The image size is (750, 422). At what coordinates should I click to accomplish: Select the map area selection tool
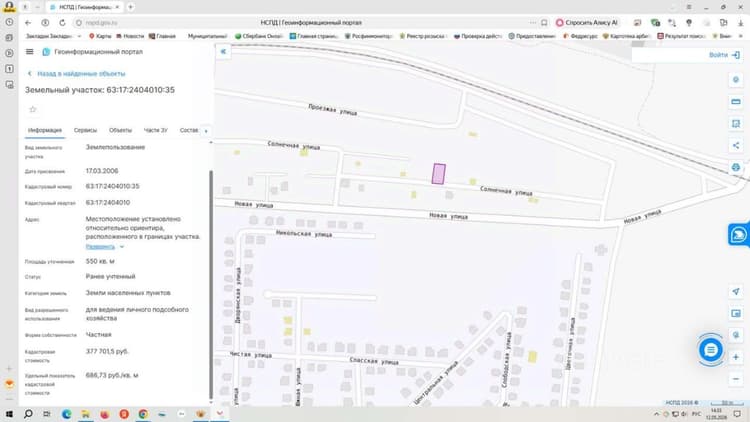pos(736,123)
